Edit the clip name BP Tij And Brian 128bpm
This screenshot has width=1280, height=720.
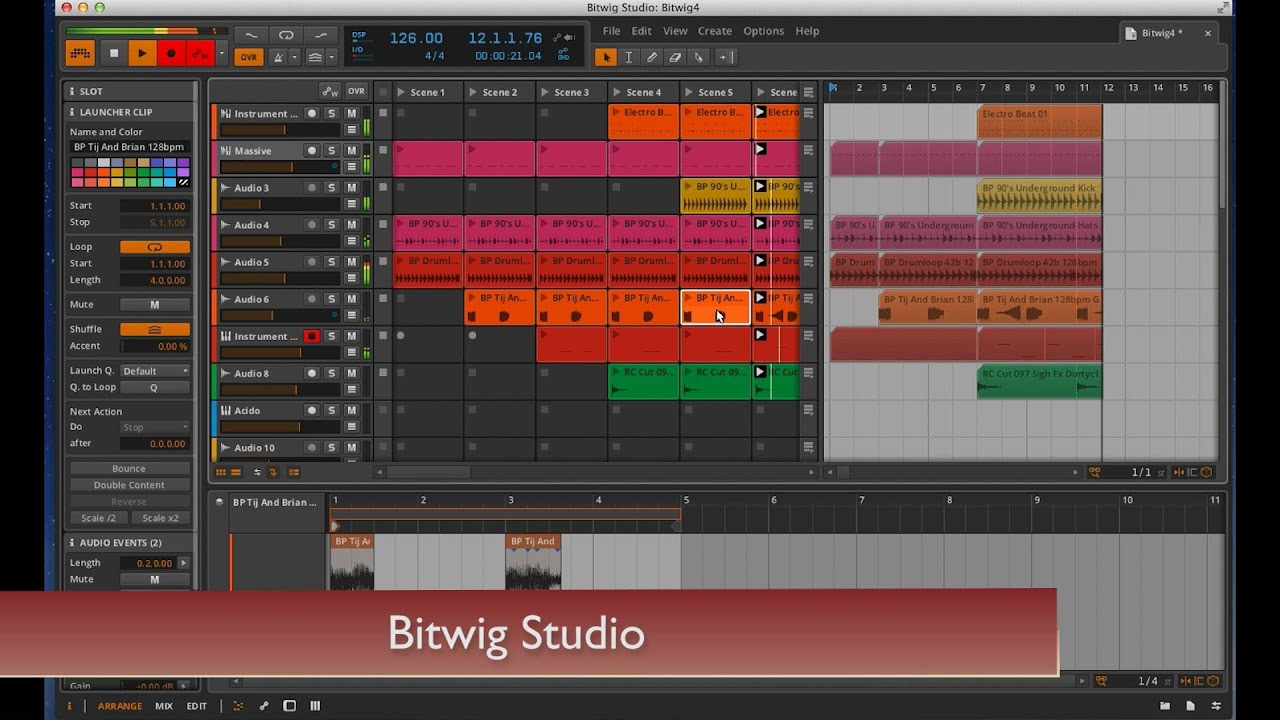point(129,147)
